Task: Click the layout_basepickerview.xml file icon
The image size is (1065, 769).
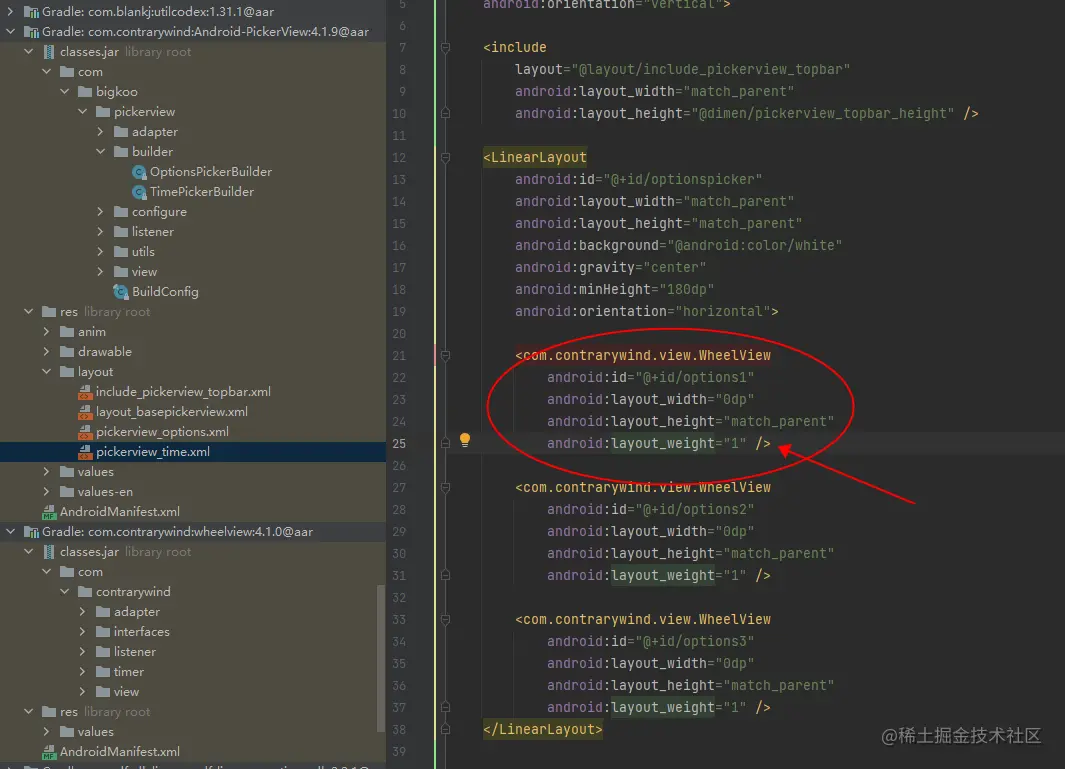Action: pos(85,412)
